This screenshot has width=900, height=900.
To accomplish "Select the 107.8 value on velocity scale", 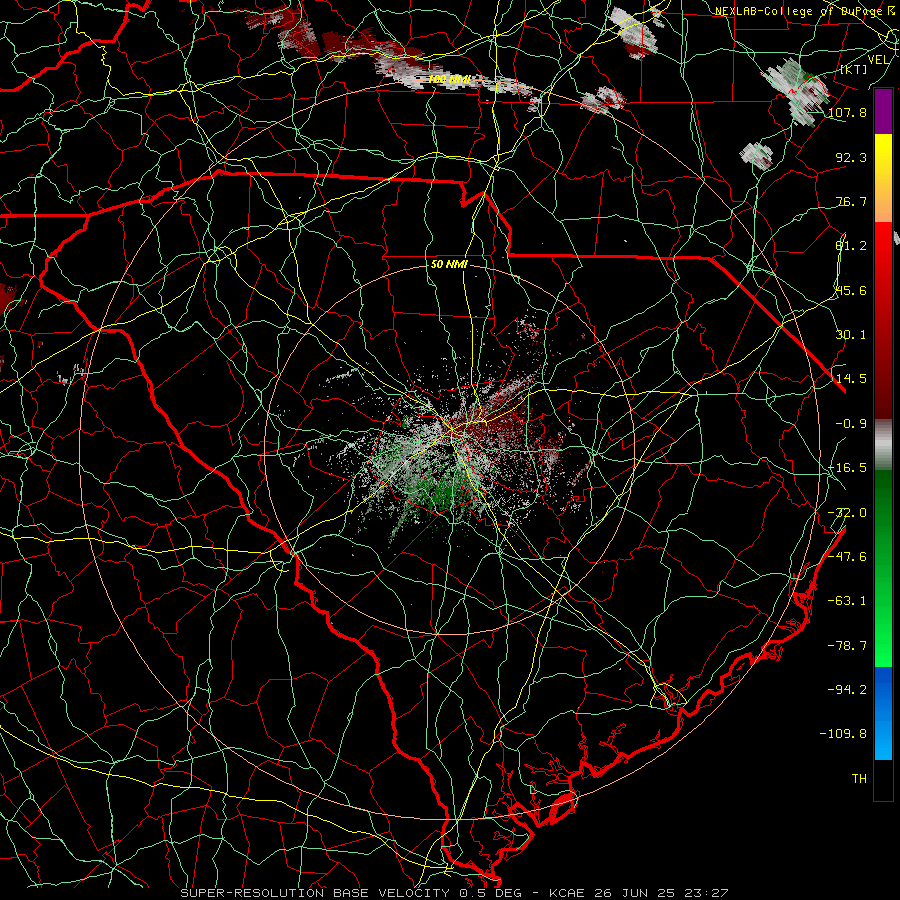I will click(847, 112).
